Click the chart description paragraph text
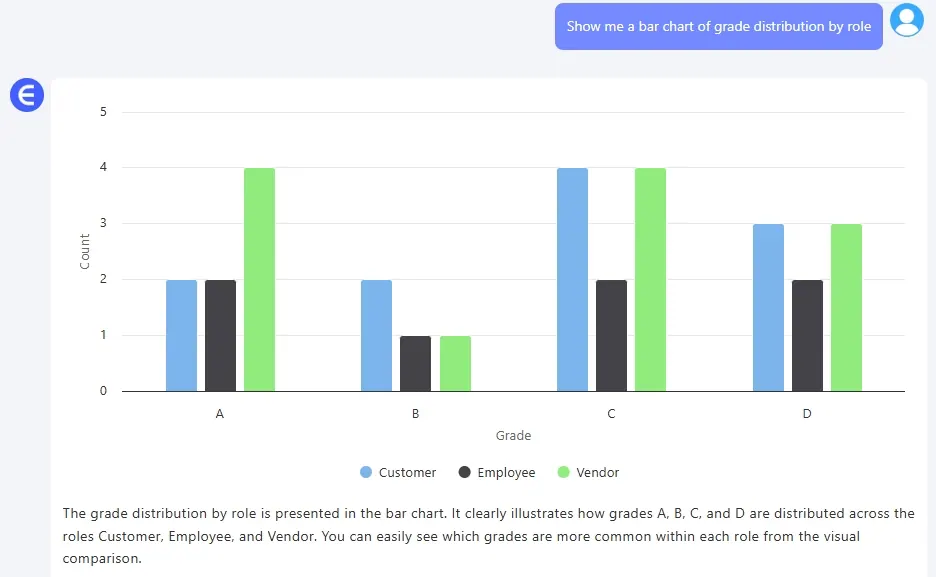Image resolution: width=936 pixels, height=577 pixels. coord(488,536)
